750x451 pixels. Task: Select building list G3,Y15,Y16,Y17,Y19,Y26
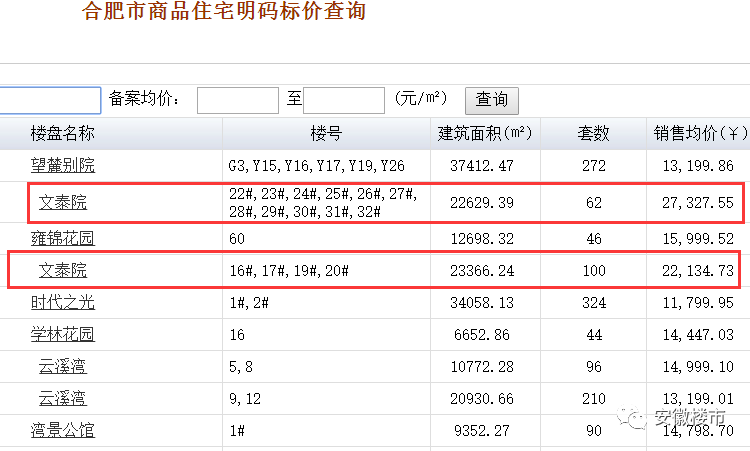[x=317, y=166]
